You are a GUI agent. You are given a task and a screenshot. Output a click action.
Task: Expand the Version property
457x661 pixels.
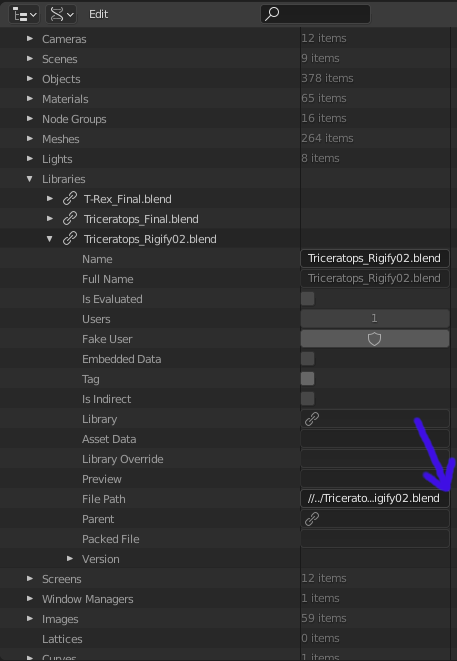pos(70,559)
